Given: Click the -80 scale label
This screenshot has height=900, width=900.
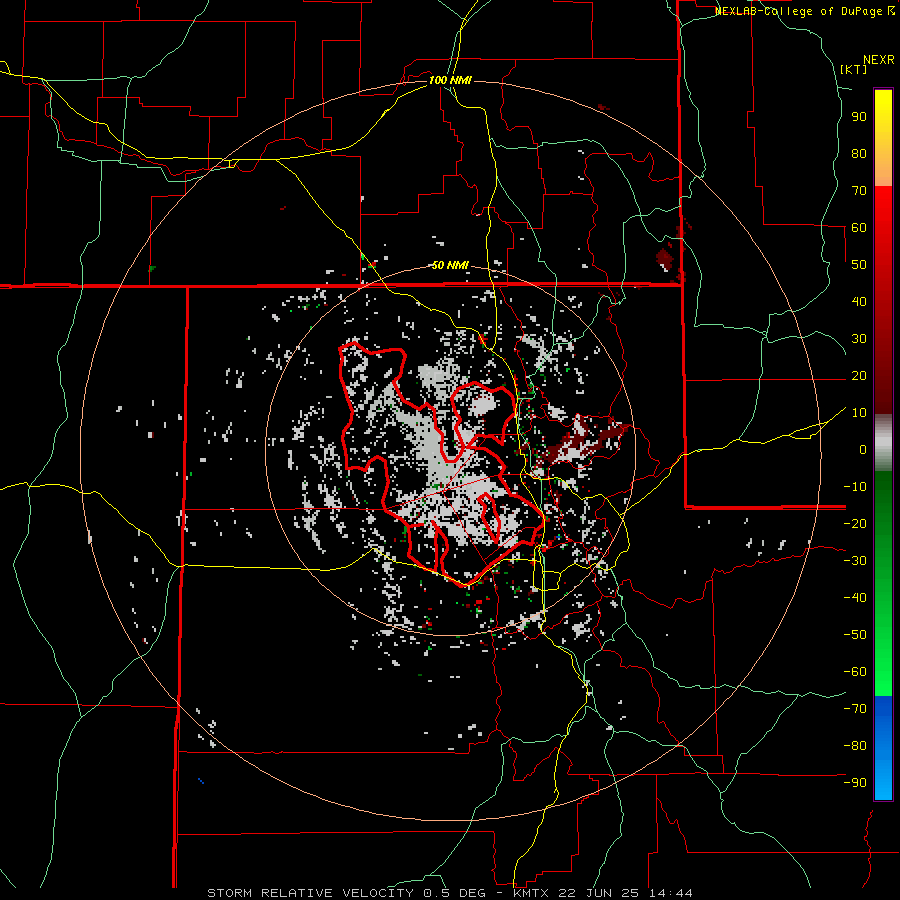Looking at the screenshot, I should tap(855, 746).
